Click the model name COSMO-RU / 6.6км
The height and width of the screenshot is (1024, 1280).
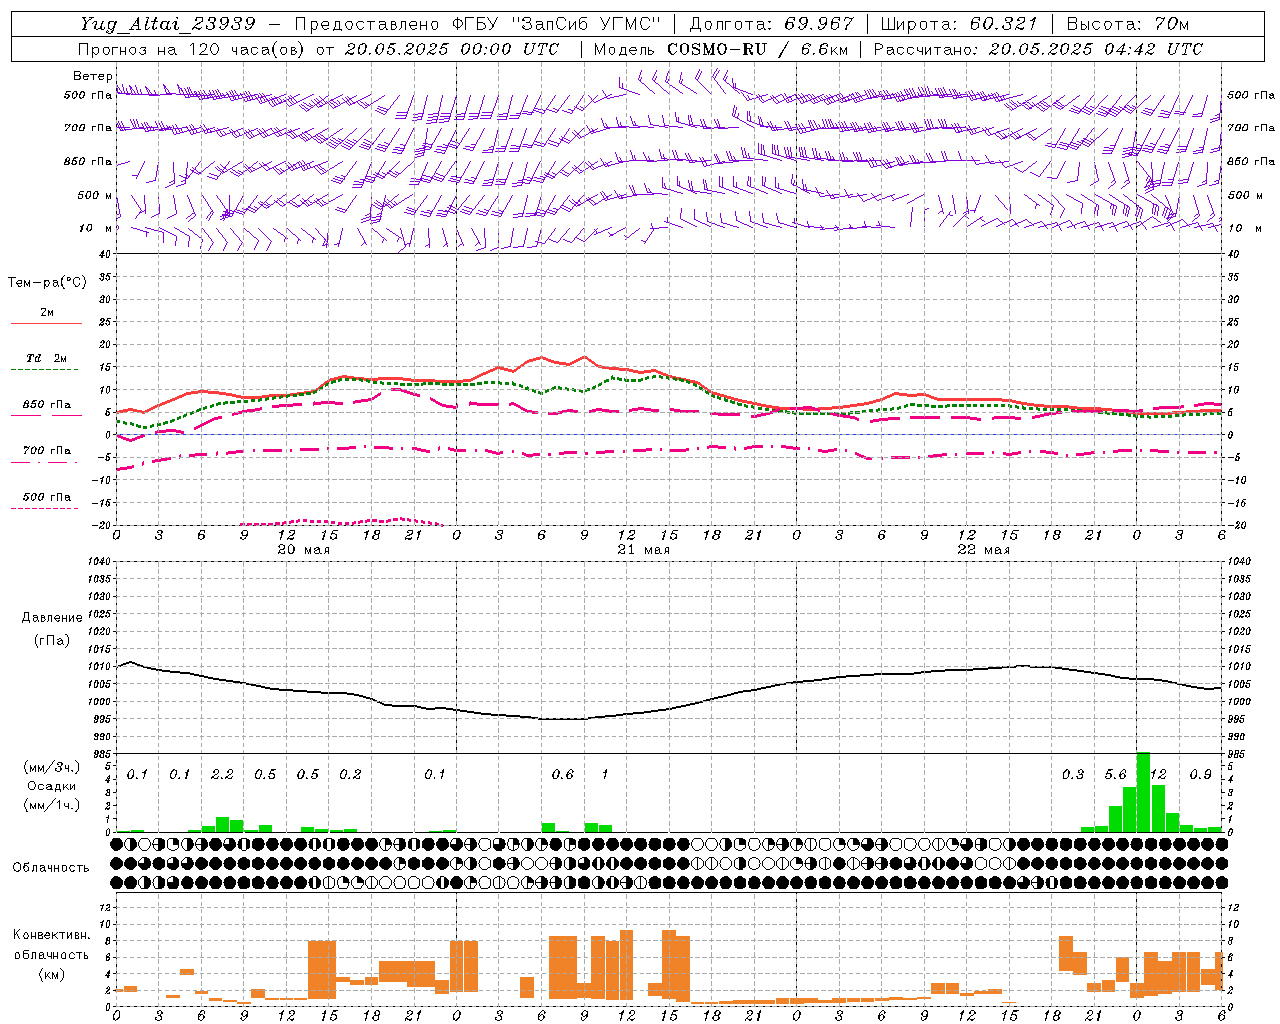tap(758, 49)
